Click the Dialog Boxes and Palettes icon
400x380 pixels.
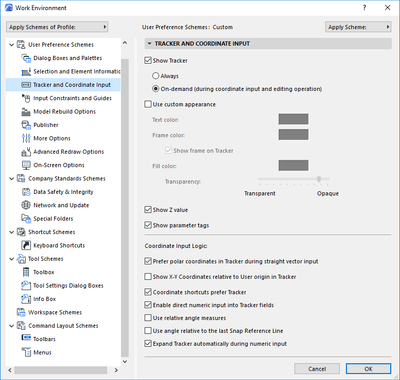pos(26,58)
